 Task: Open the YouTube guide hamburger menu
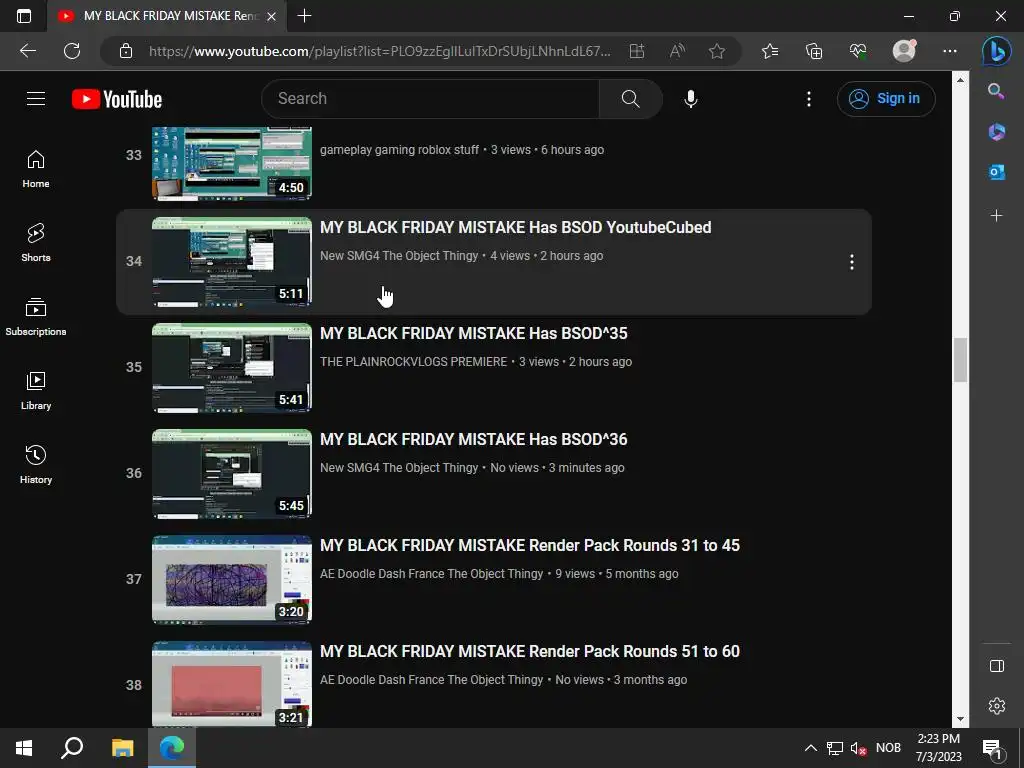(x=36, y=99)
